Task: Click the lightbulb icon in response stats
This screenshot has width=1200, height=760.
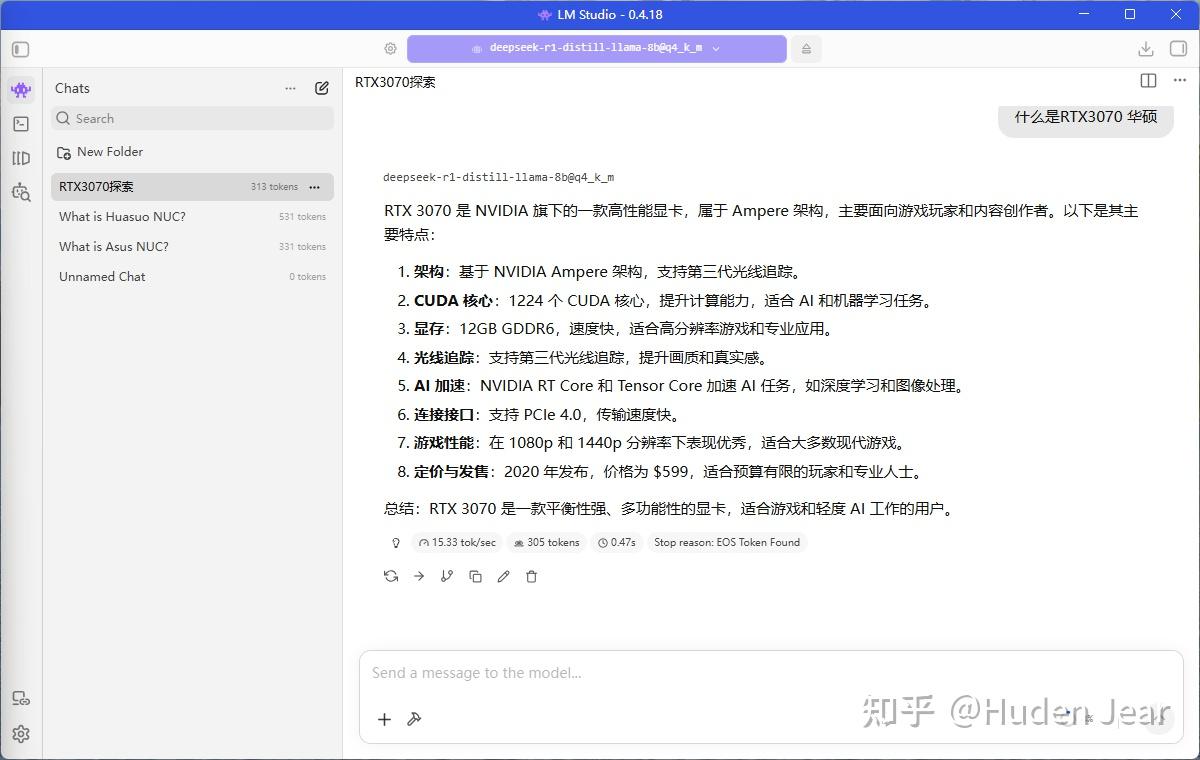Action: [x=396, y=543]
